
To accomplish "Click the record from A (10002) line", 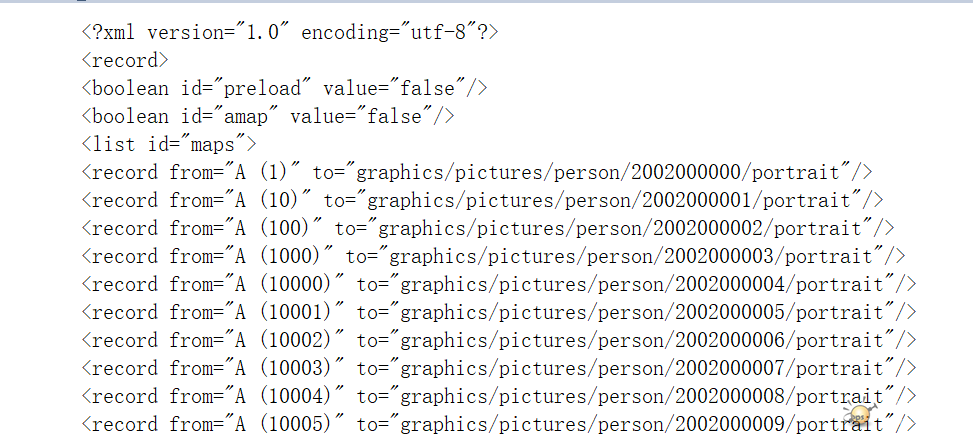I will point(499,340).
